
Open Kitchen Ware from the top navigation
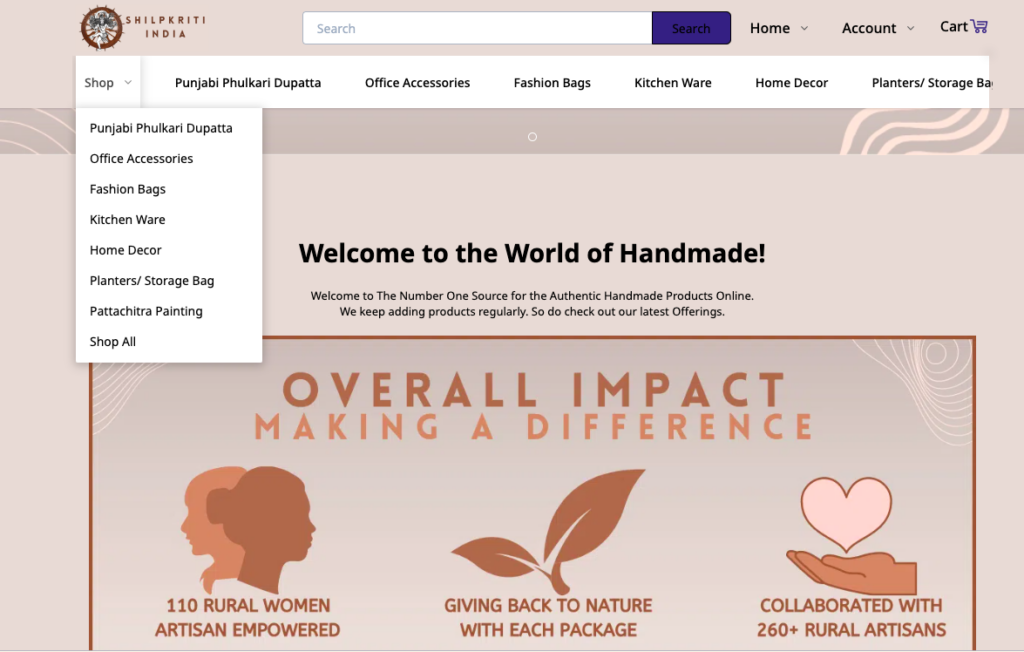(x=673, y=83)
